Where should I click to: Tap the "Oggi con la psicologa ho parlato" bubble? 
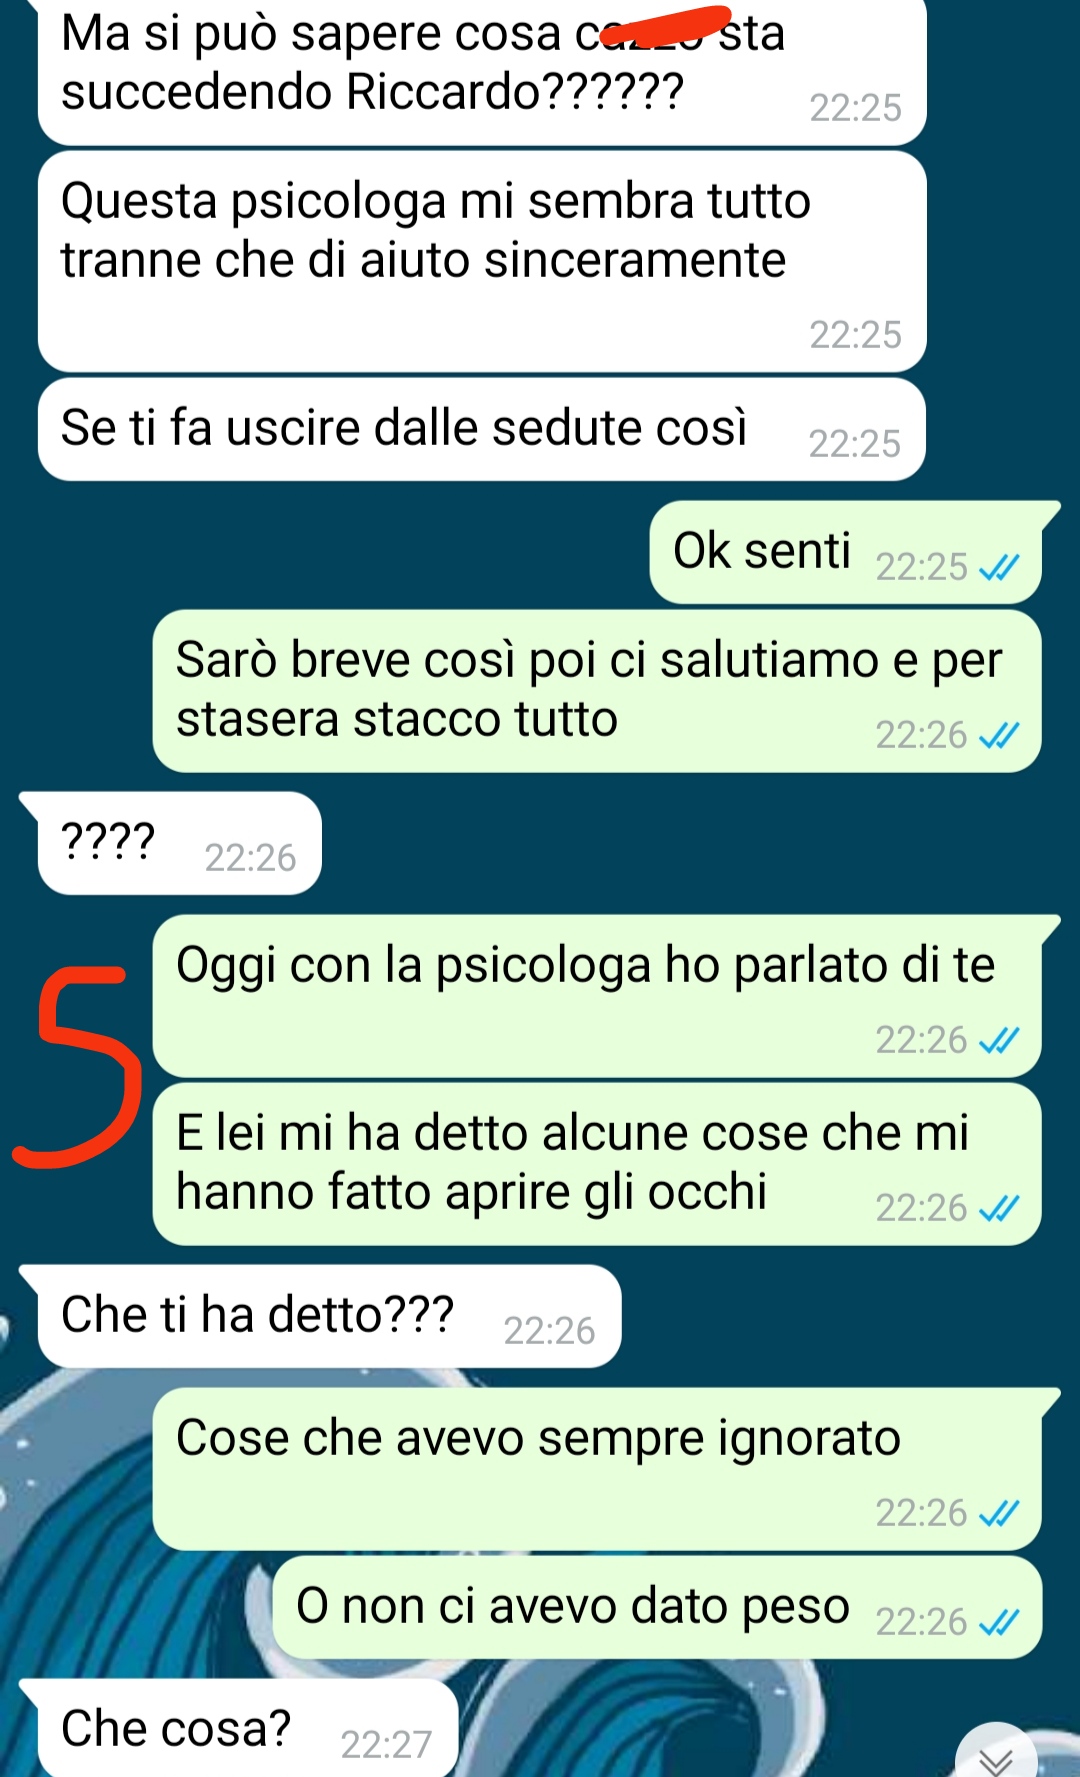point(597,996)
